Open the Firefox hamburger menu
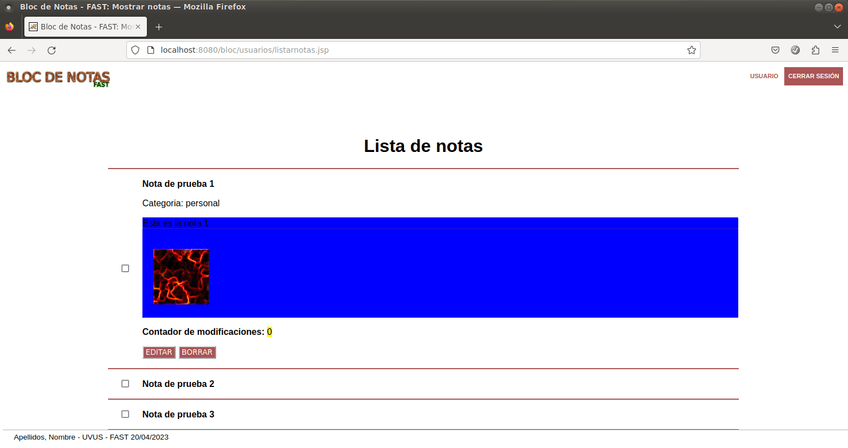Image resolution: width=848 pixels, height=448 pixels. click(835, 50)
